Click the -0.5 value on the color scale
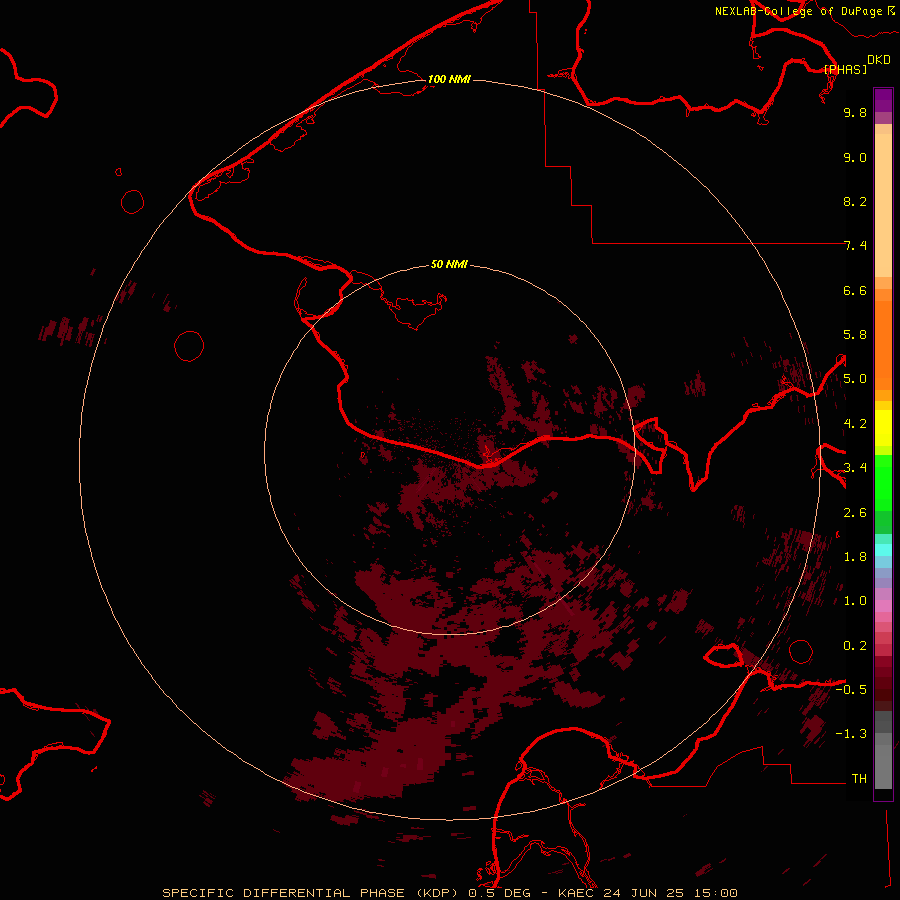 [x=851, y=690]
